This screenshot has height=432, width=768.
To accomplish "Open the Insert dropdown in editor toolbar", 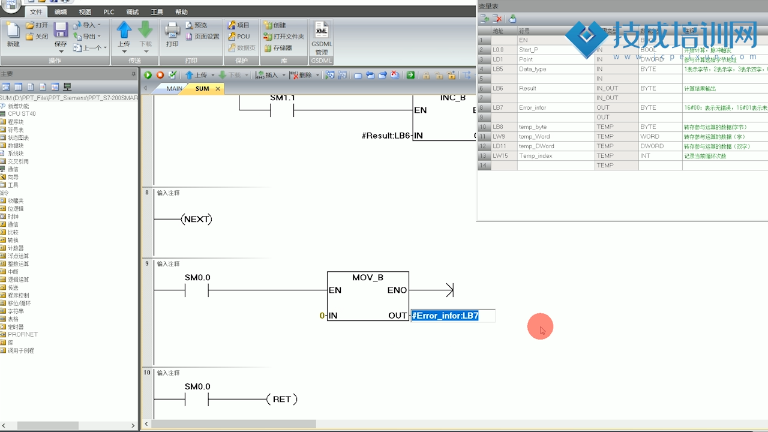I will pyautogui.click(x=284, y=75).
